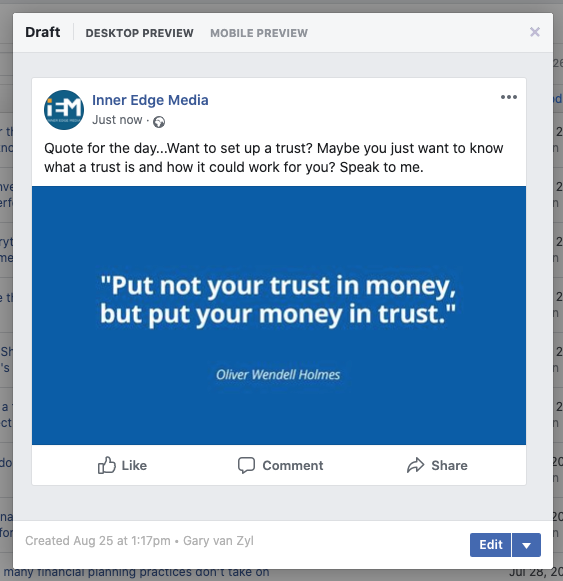Switch to the Mobile Preview tab
This screenshot has width=563, height=581.
[x=259, y=33]
